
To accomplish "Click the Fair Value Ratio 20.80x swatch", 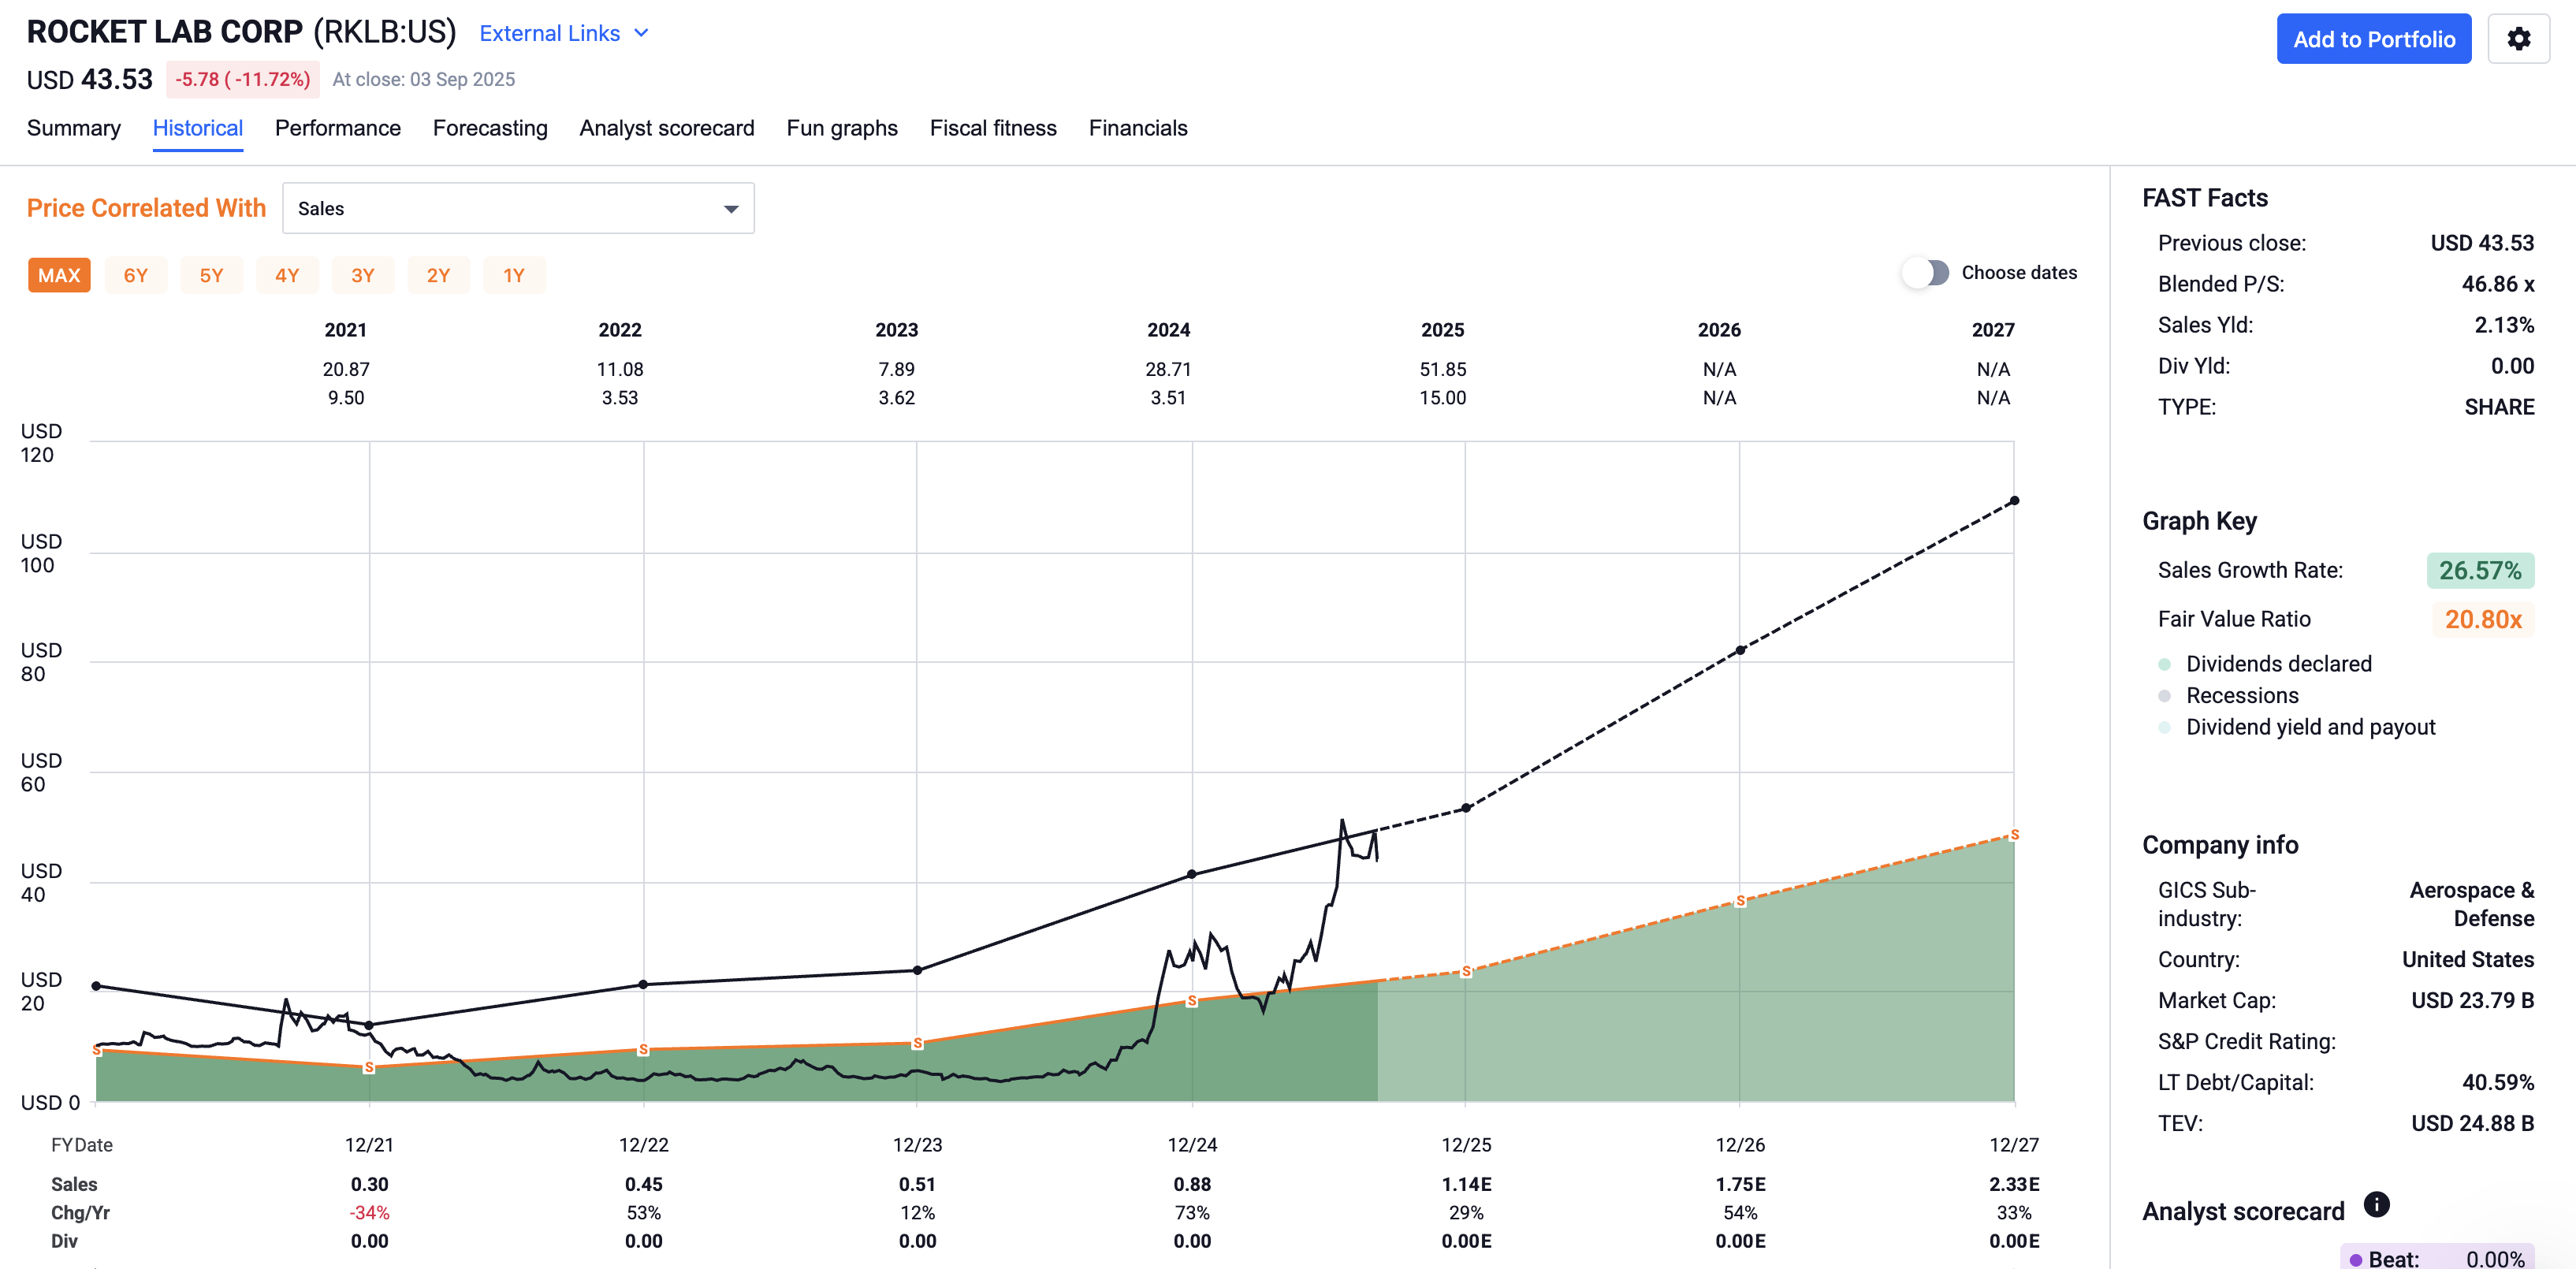I will (2482, 619).
